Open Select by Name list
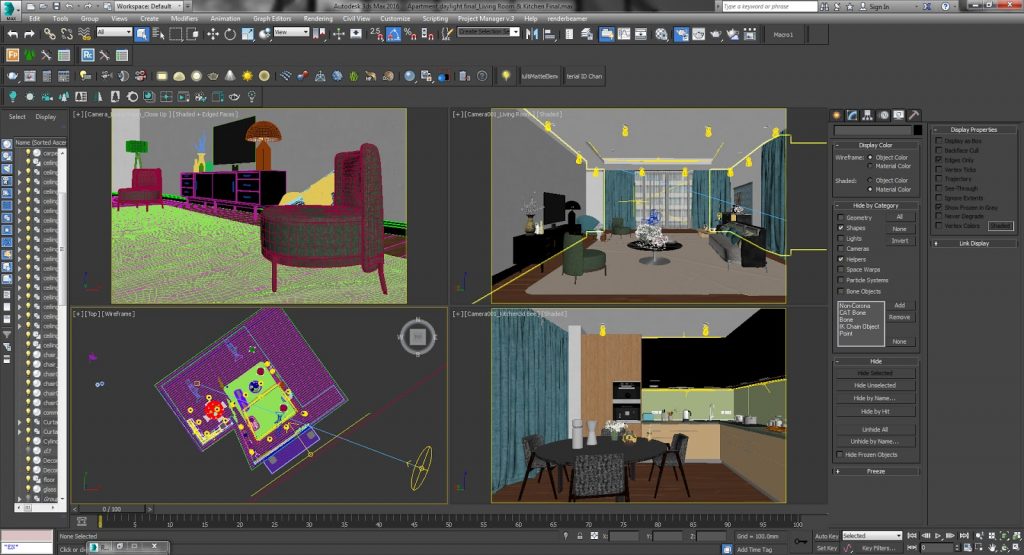This screenshot has width=1024, height=555. (158, 34)
